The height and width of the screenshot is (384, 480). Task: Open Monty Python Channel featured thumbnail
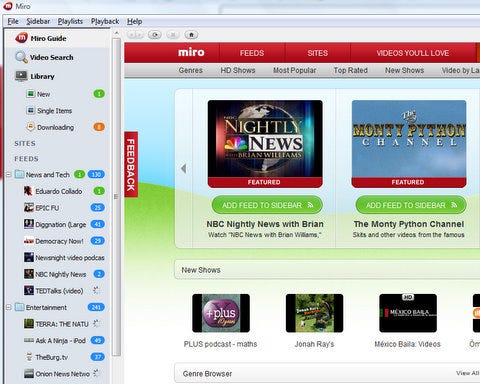pyautogui.click(x=409, y=144)
